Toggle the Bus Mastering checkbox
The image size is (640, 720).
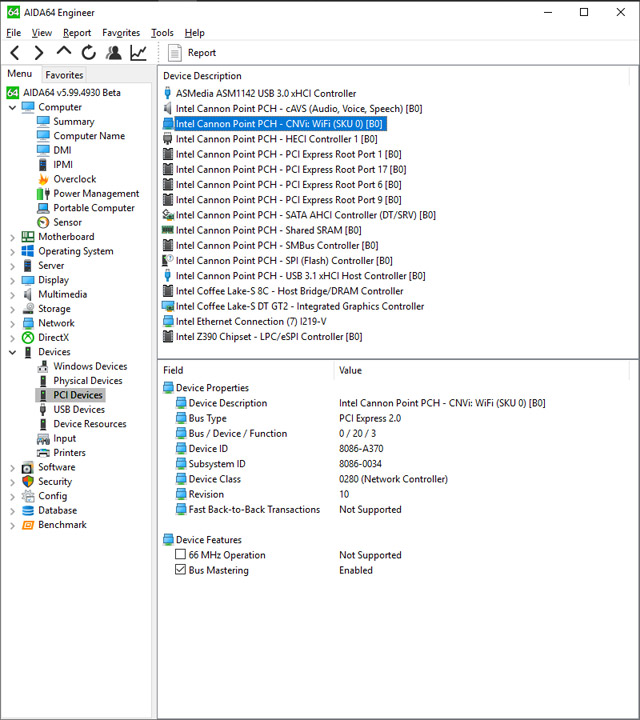click(x=180, y=569)
